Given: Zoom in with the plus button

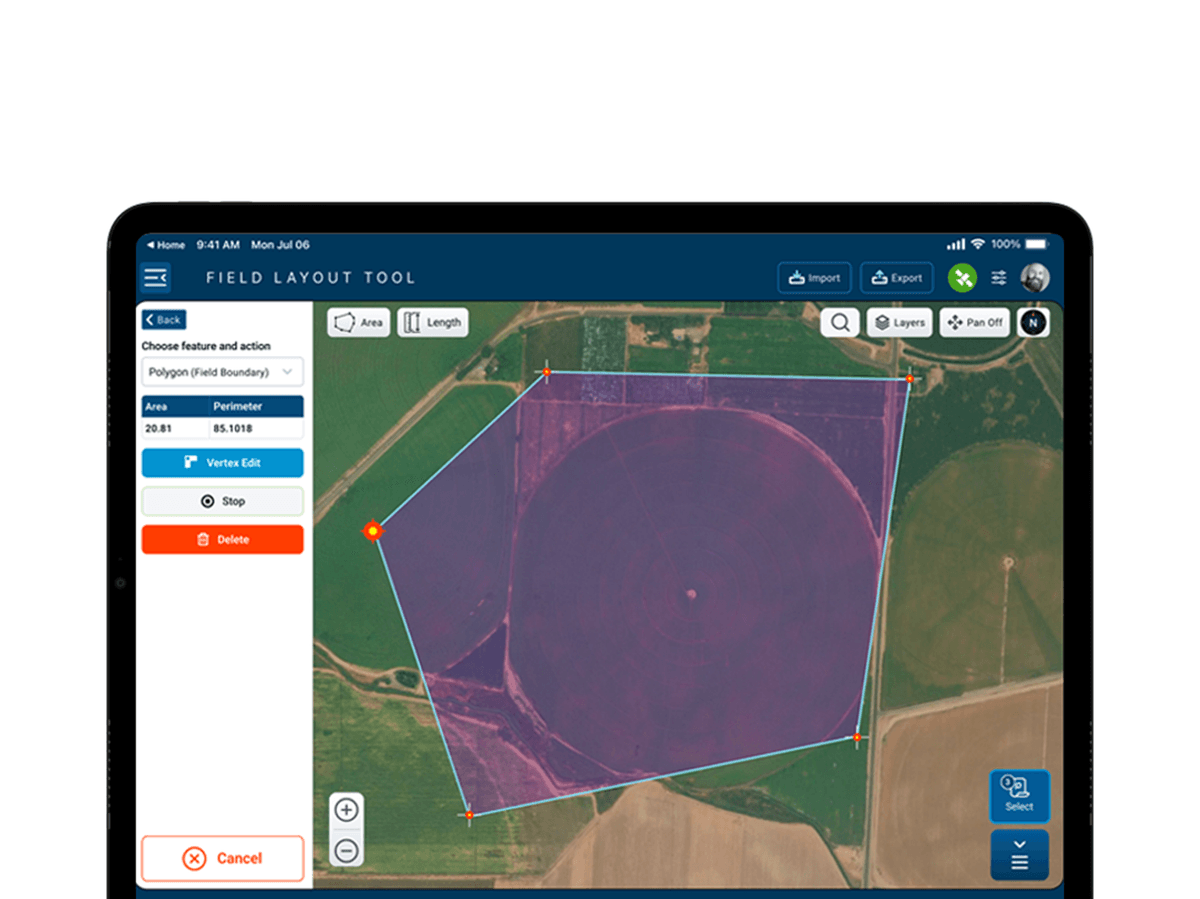Looking at the screenshot, I should [346, 810].
